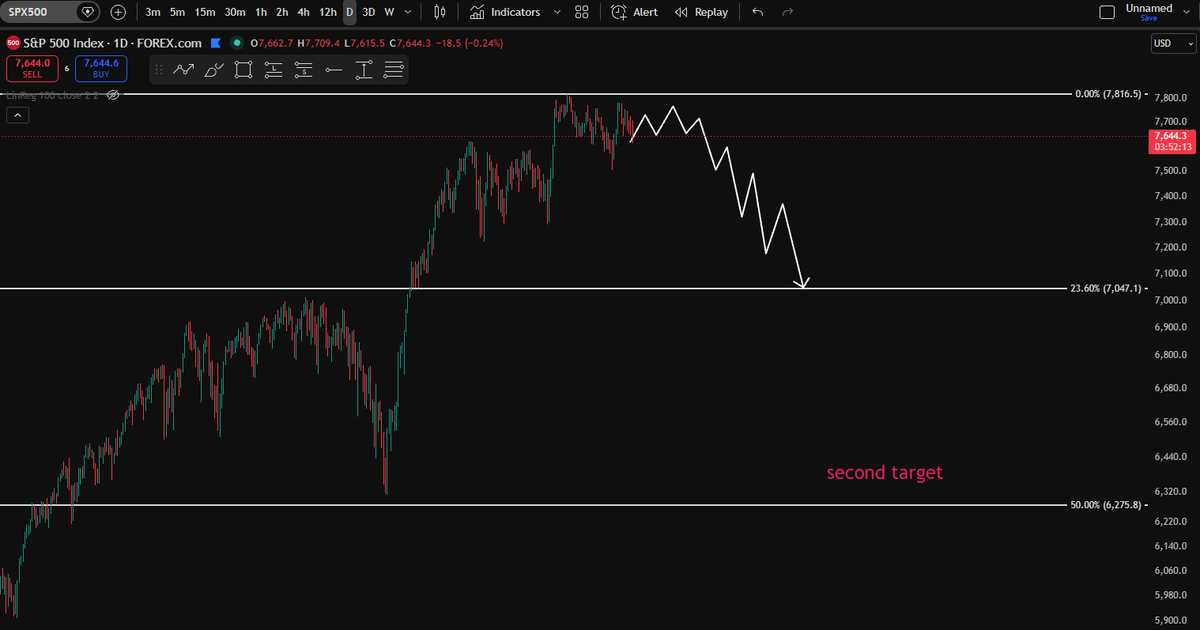This screenshot has height=630, width=1200.
Task: Open the USD currency dropdown
Action: (x=1173, y=43)
